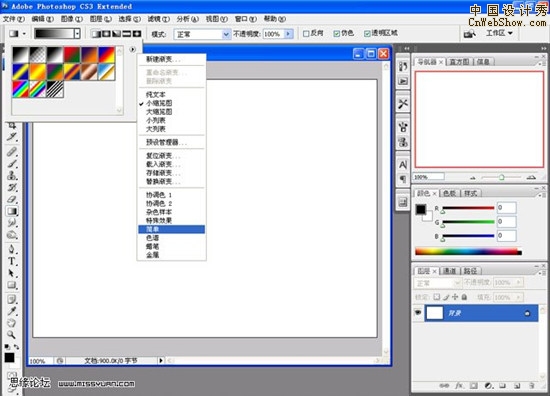Choose 简单 gradient set in menu
The height and width of the screenshot is (396, 550).
pyautogui.click(x=172, y=229)
